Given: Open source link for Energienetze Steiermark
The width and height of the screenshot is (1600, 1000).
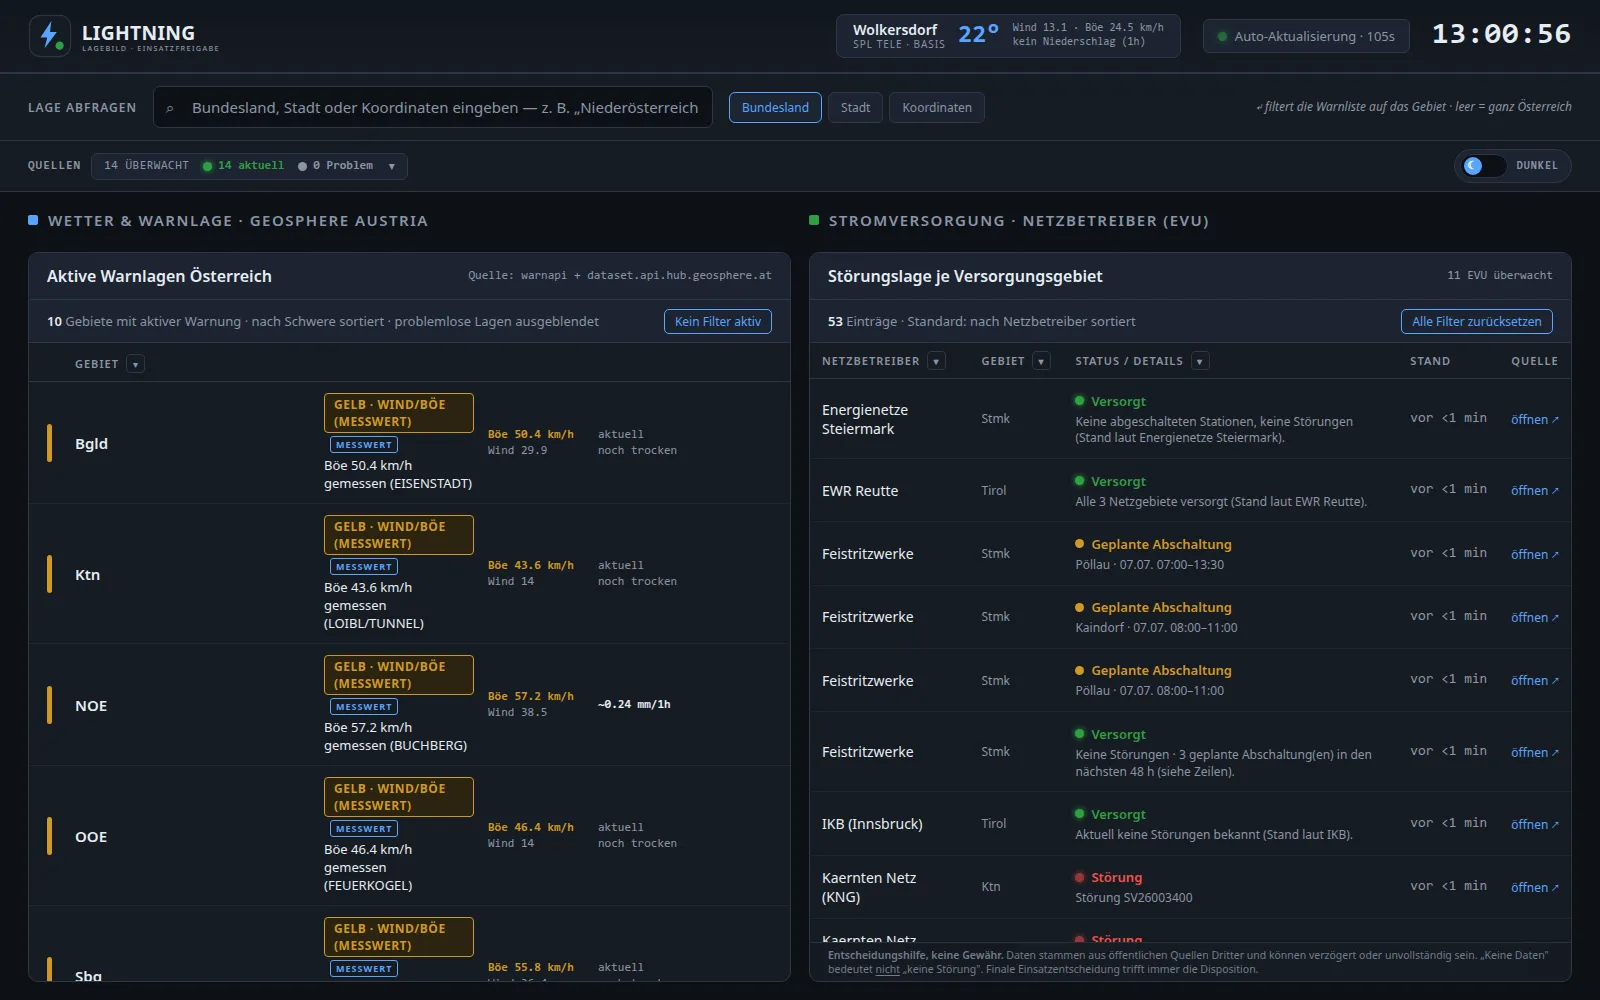Looking at the screenshot, I should pos(1534,419).
